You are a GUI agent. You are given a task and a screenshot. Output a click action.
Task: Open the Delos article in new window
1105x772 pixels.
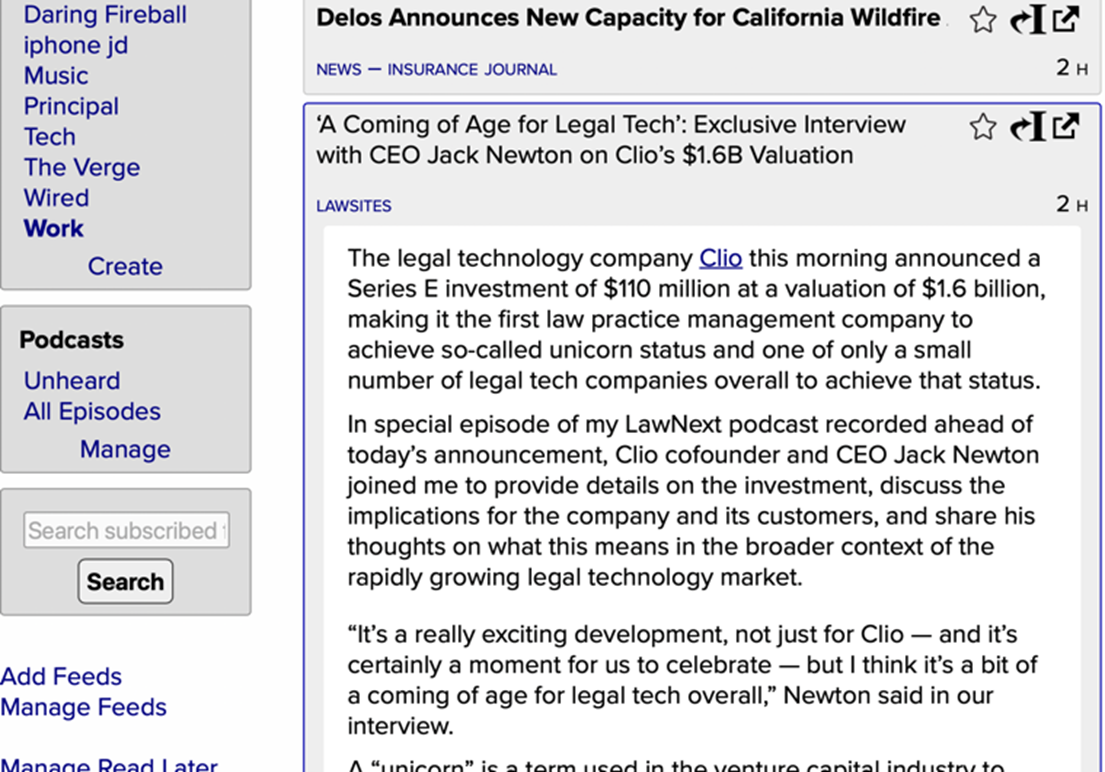click(x=1066, y=20)
